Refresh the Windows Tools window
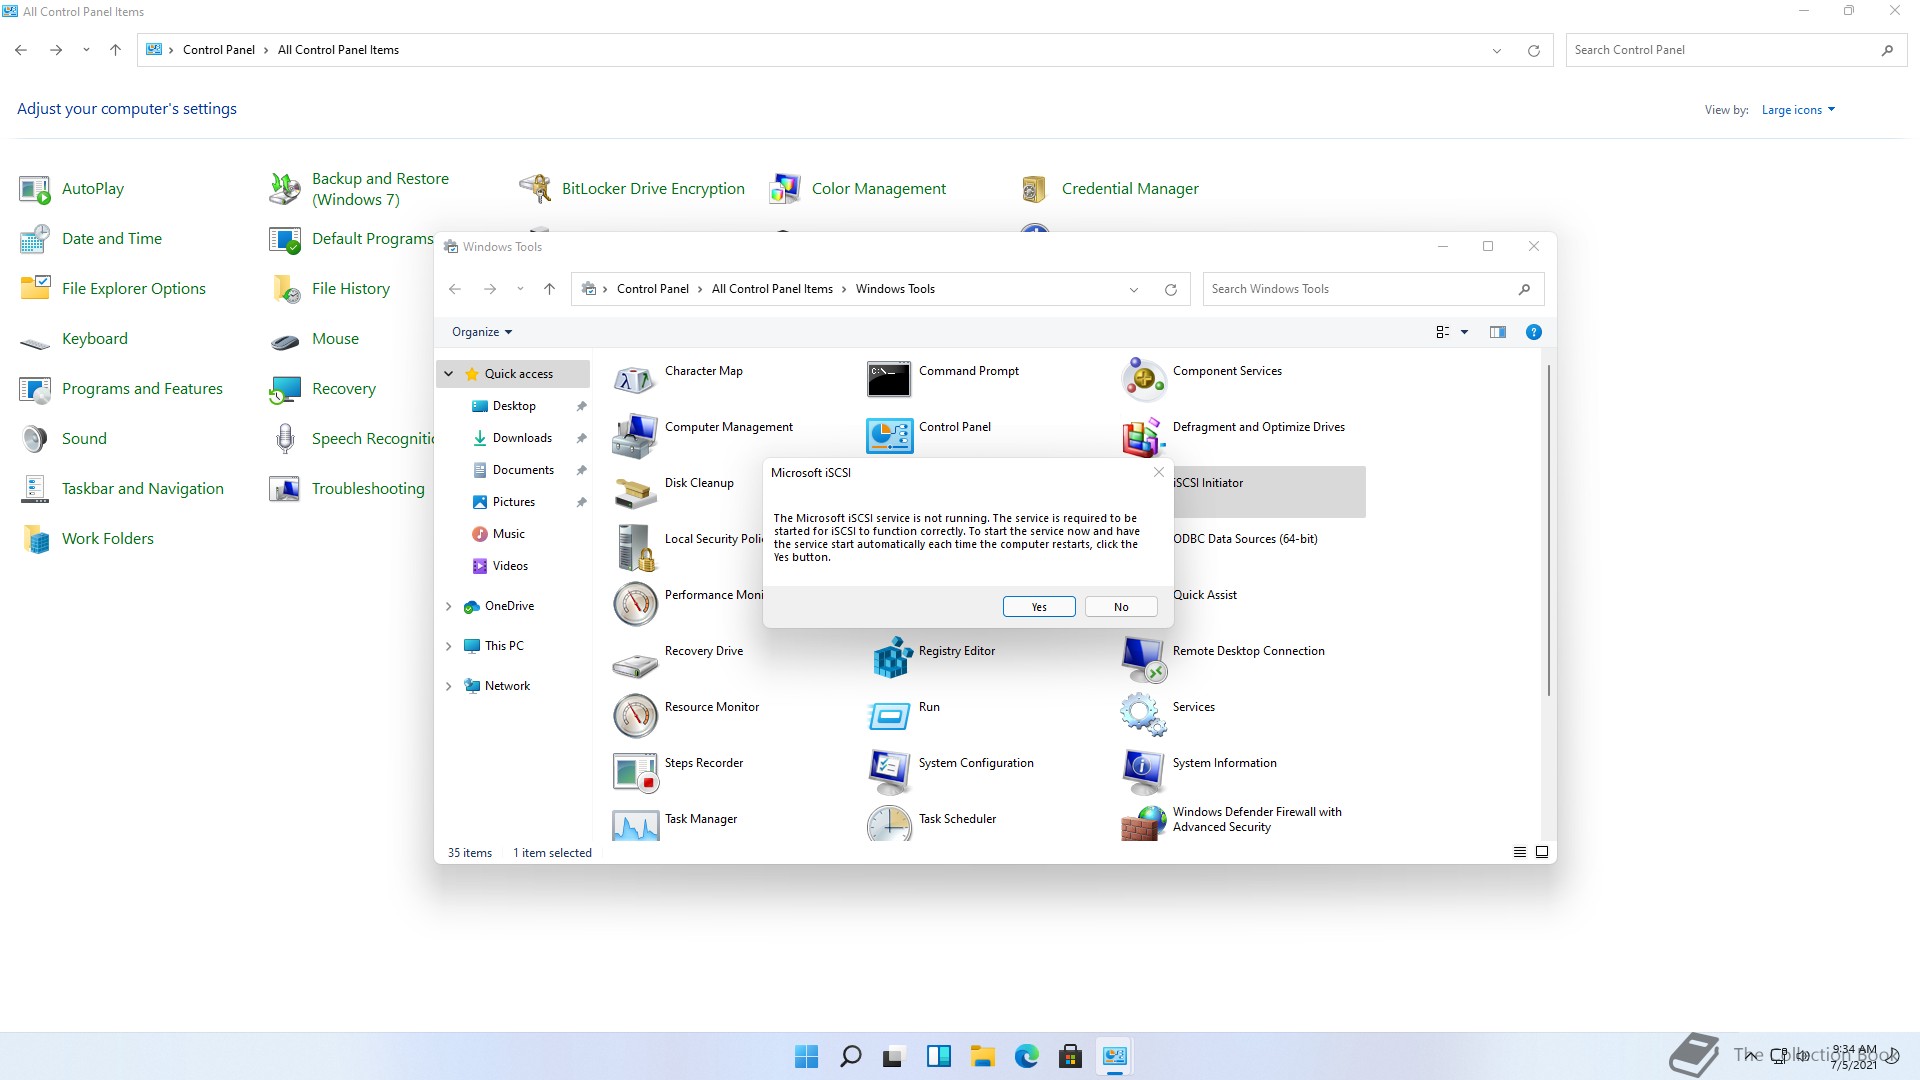This screenshot has width=1920, height=1080. 1170,290
